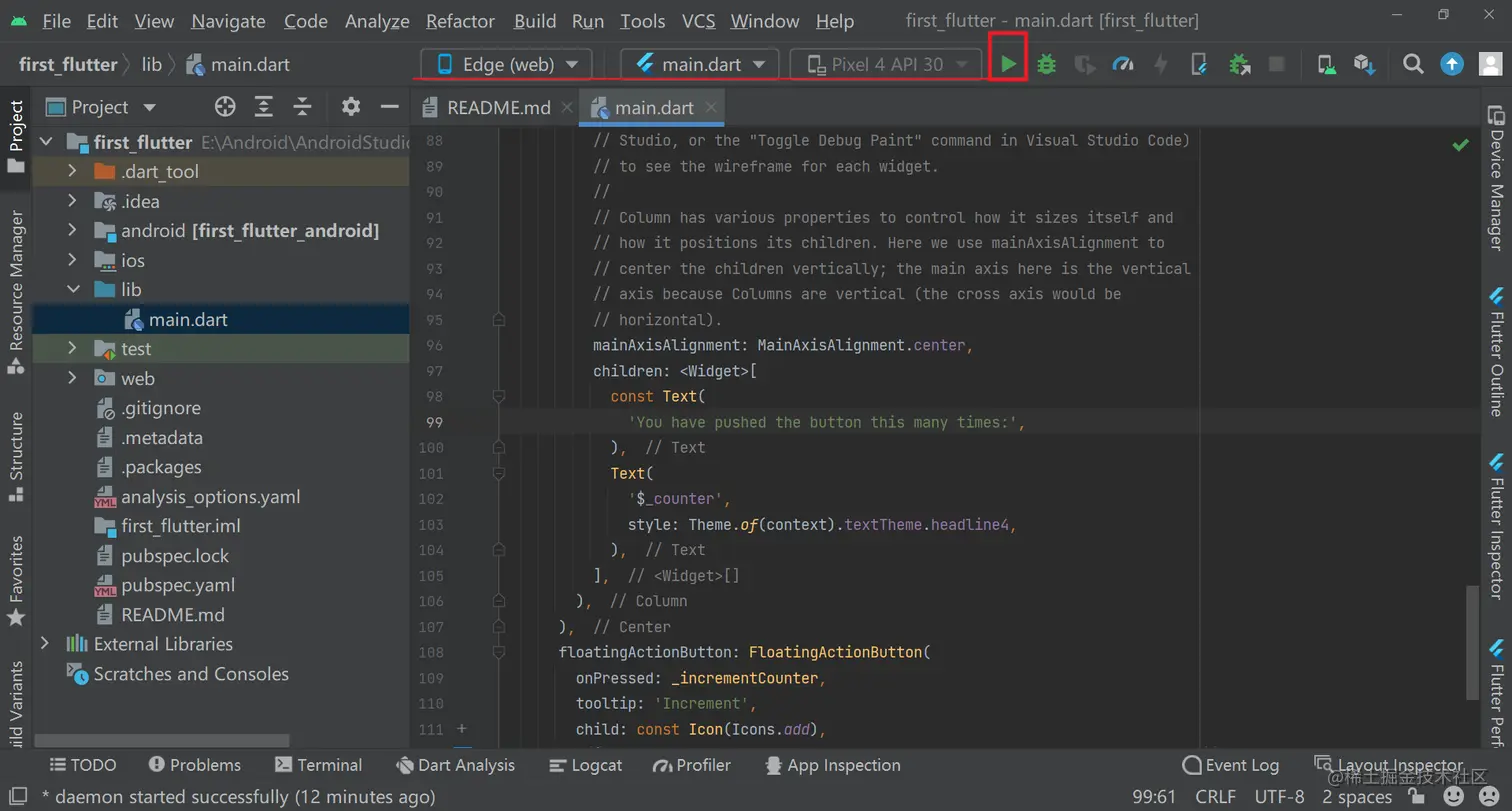Open the Profile speedometer icon
This screenshot has height=811, width=1512.
click(x=1123, y=65)
